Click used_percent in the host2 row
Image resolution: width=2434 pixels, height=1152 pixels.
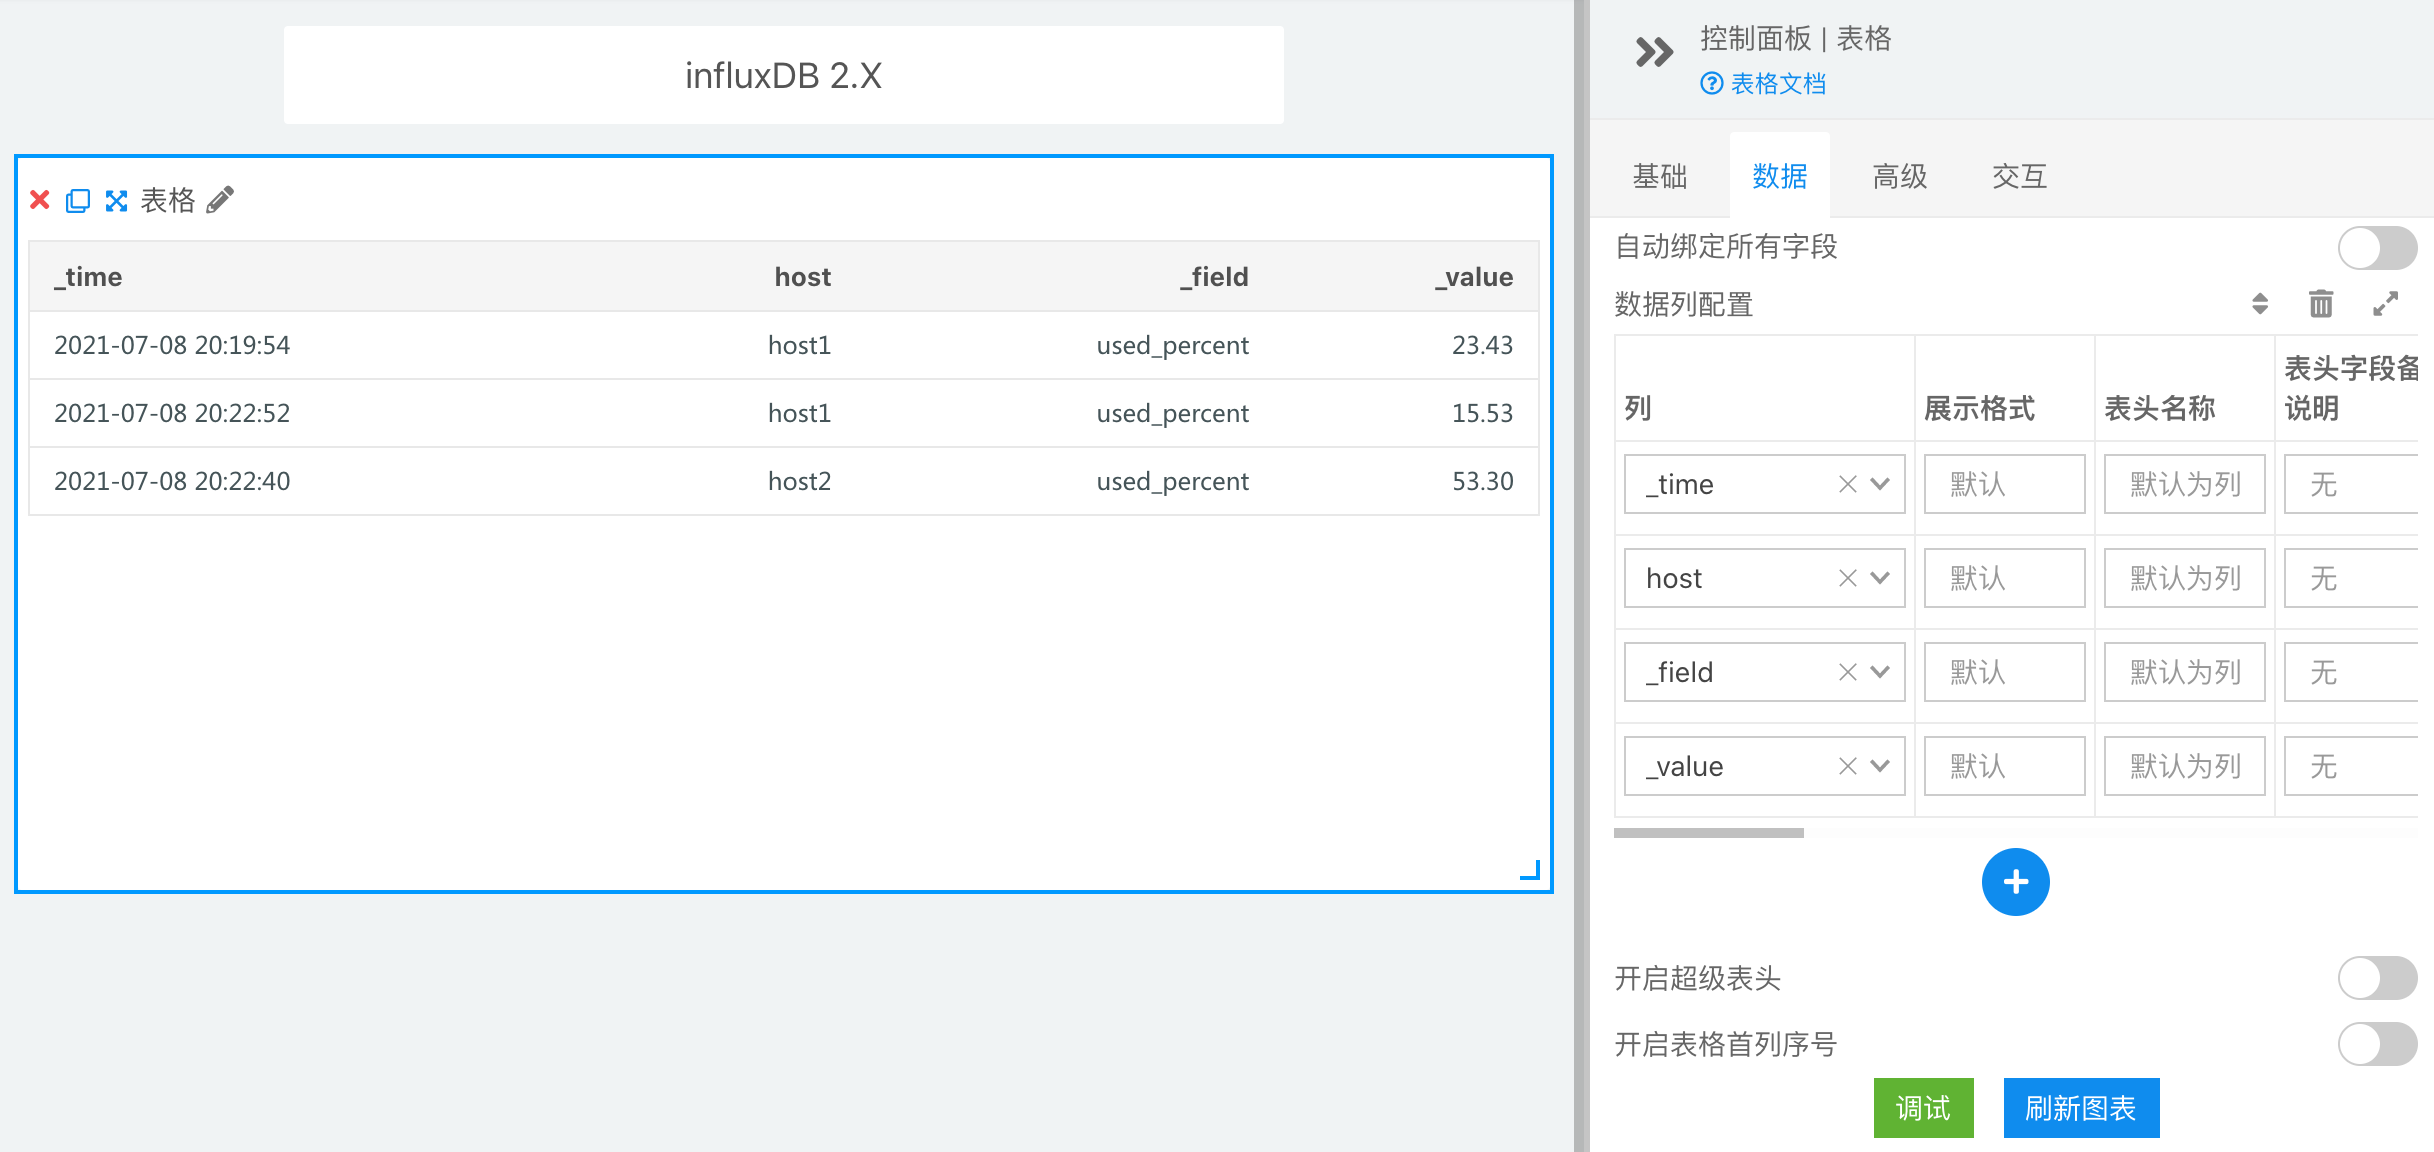point(1173,482)
